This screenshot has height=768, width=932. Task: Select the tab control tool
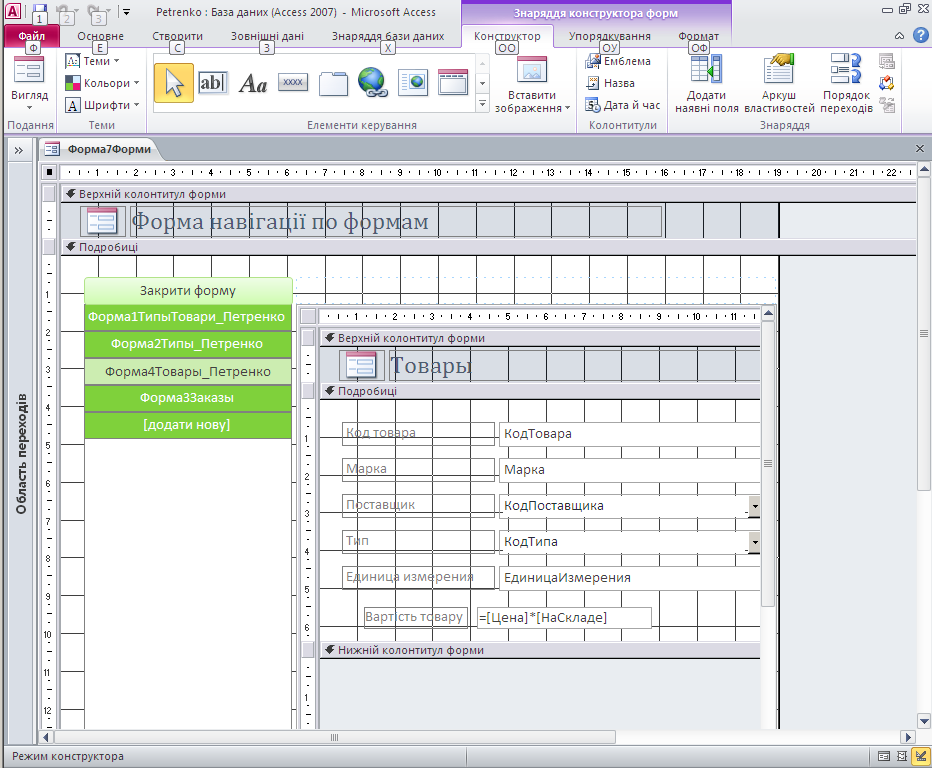tap(333, 83)
